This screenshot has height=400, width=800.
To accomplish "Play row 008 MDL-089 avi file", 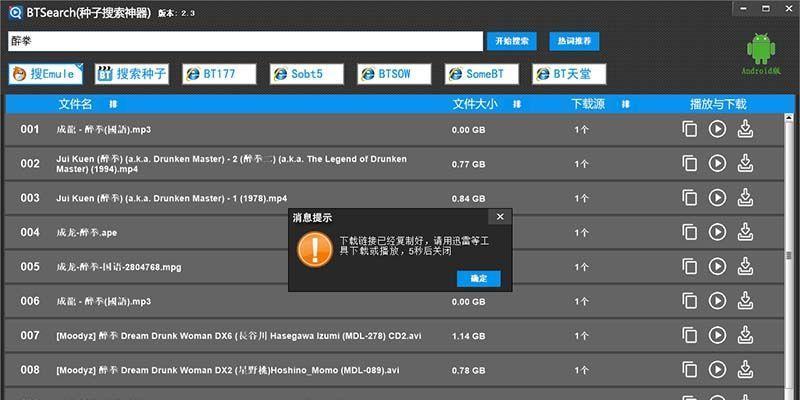I will 717,369.
